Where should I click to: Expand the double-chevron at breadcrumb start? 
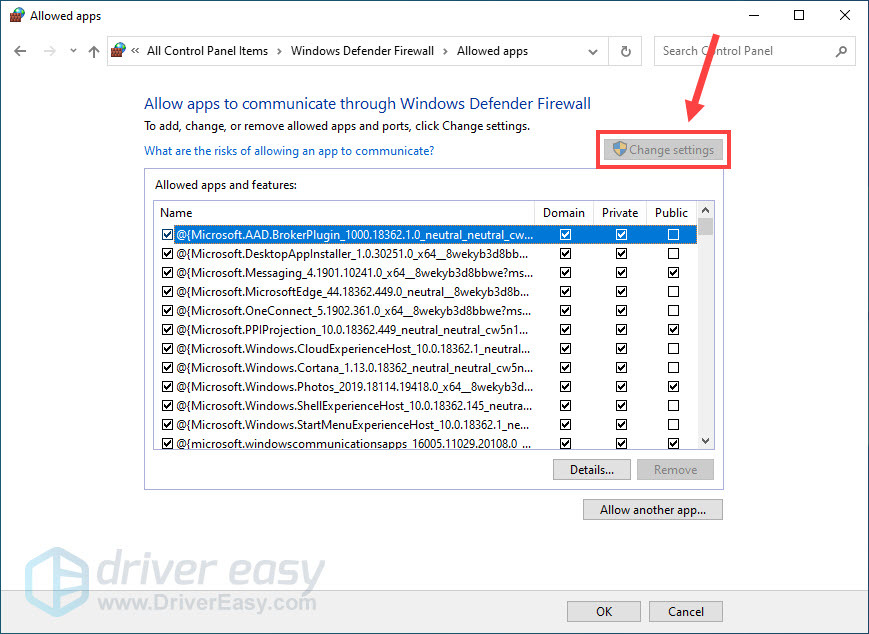[135, 51]
